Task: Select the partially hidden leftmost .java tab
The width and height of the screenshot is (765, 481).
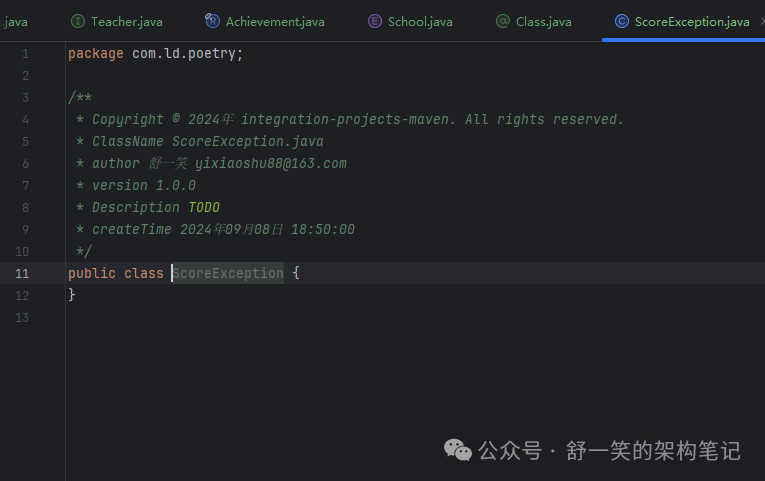Action: pyautogui.click(x=14, y=21)
